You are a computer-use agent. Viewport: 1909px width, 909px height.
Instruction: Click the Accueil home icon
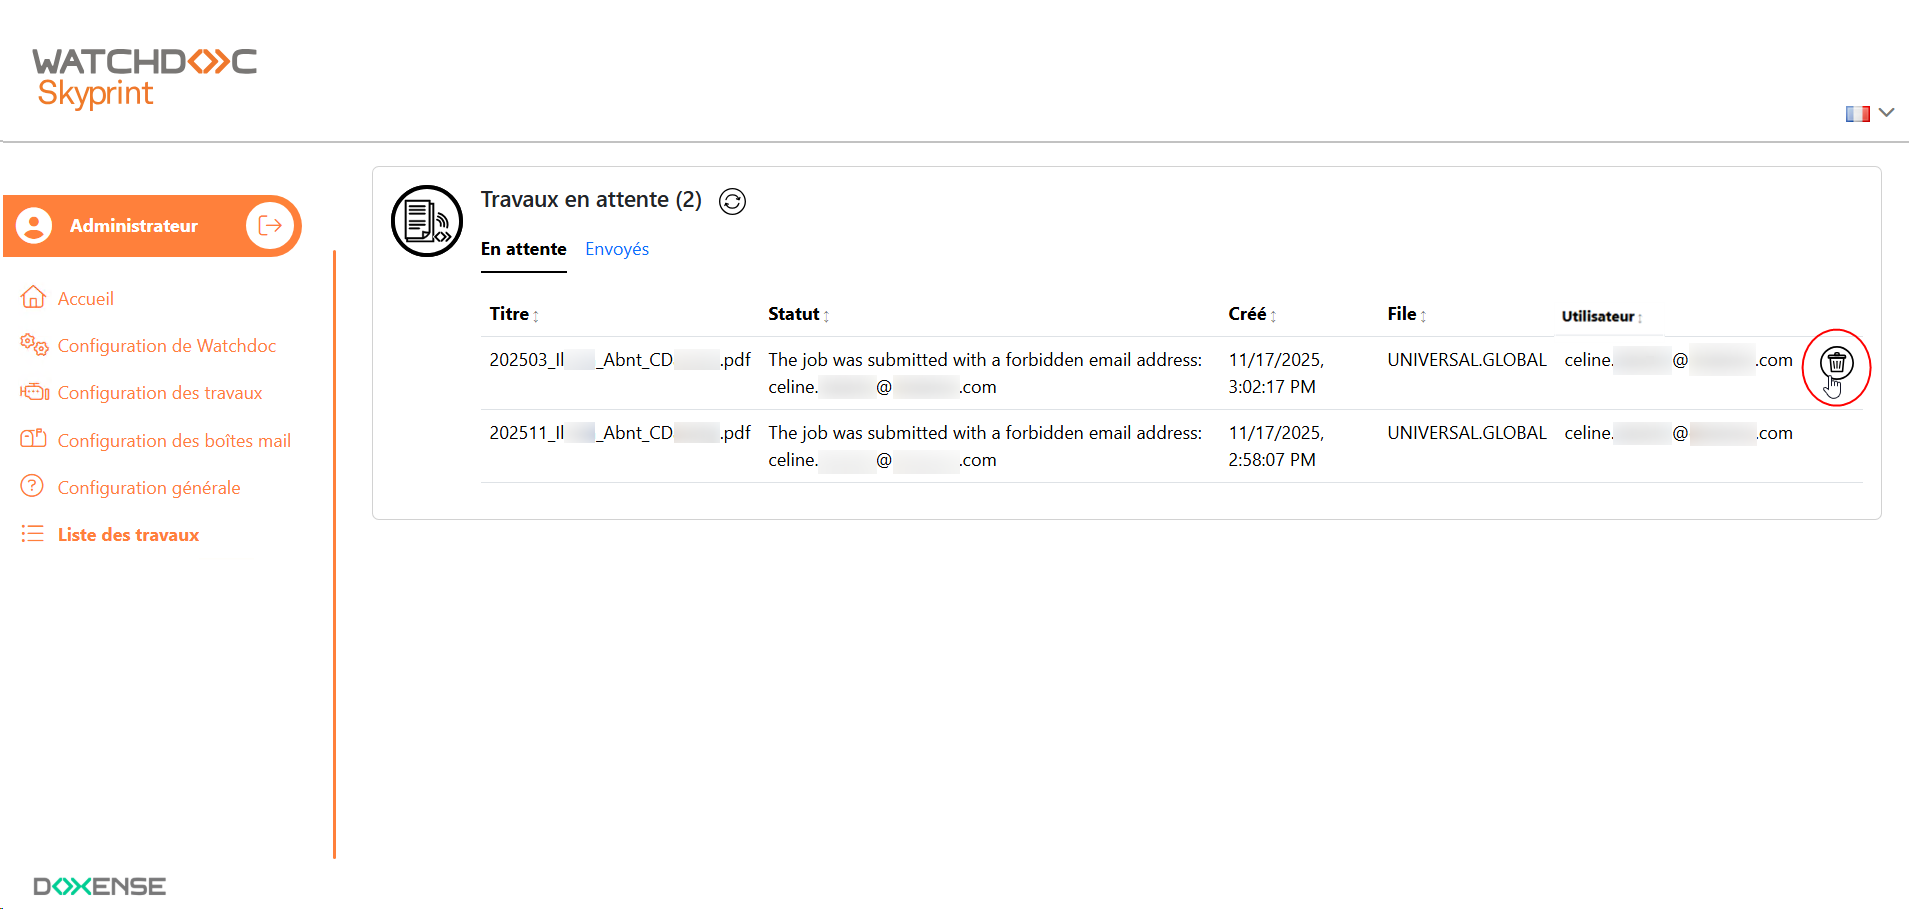click(x=33, y=297)
